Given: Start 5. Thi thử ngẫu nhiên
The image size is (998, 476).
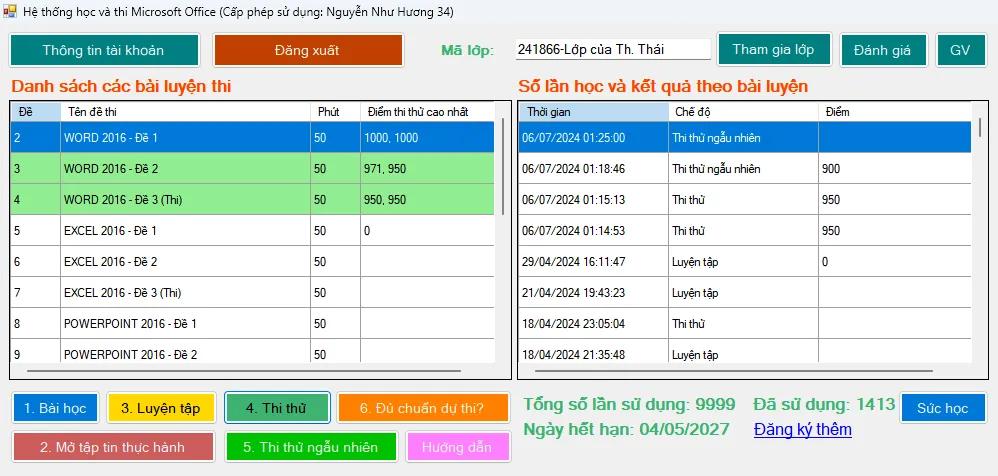Looking at the screenshot, I should point(311,447).
